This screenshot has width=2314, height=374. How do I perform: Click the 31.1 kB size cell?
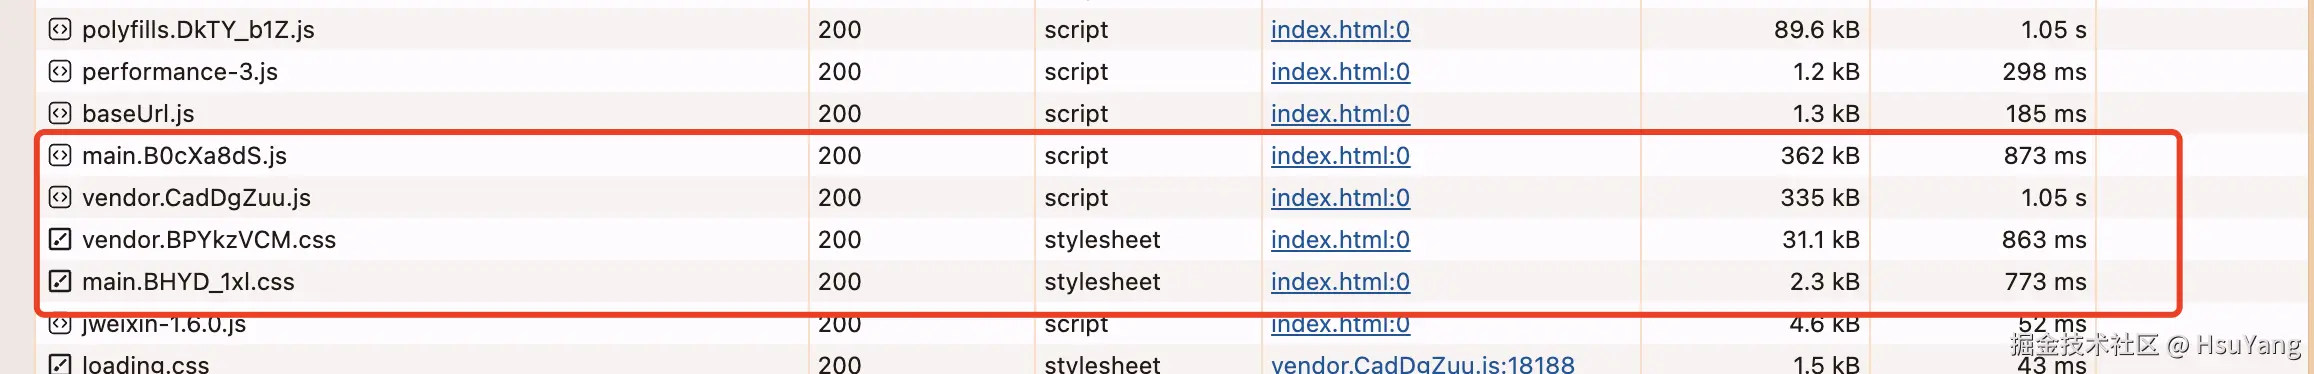point(1822,240)
